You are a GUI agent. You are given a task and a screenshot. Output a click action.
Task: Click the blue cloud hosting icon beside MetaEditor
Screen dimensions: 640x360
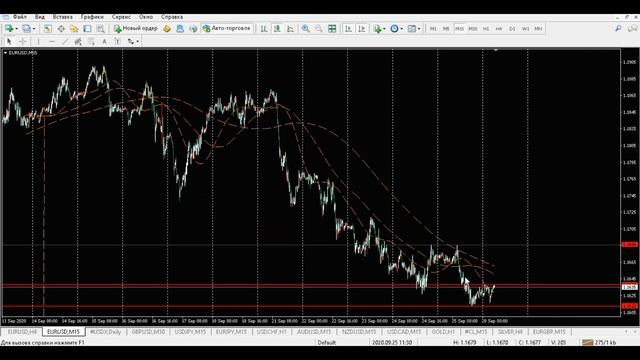pyautogui.click(x=180, y=29)
